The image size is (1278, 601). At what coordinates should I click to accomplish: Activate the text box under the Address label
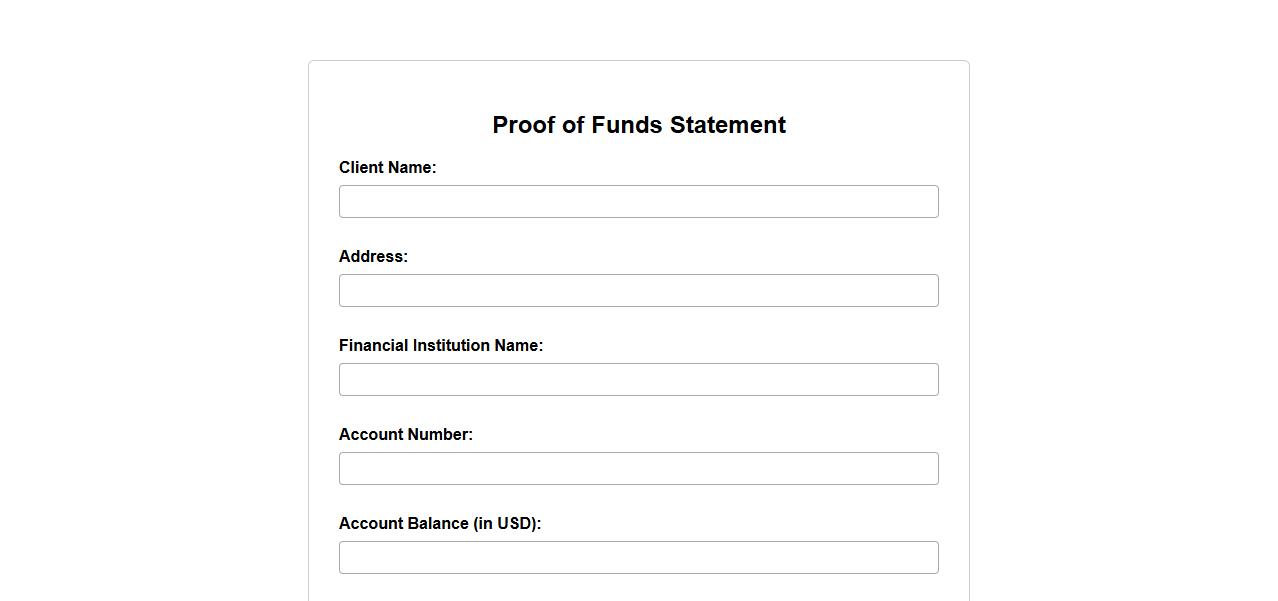point(638,290)
